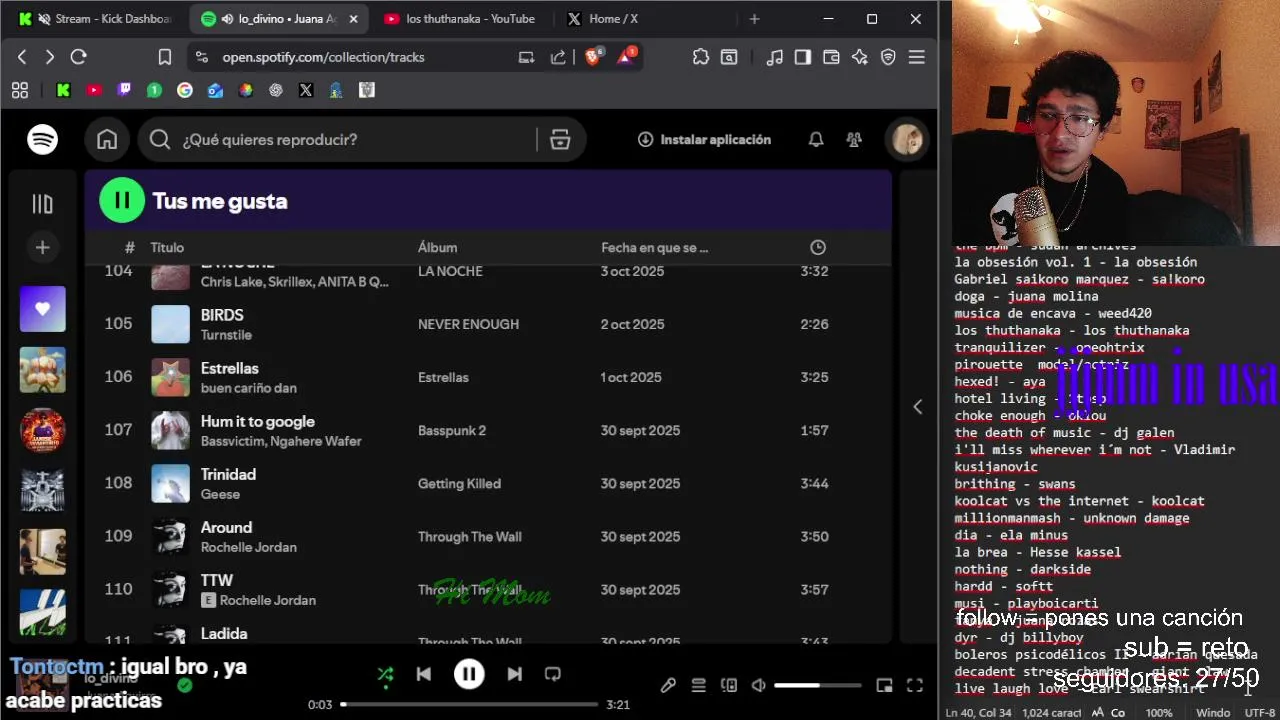Adjust the volume slider
1280x720 pixels.
click(817, 685)
